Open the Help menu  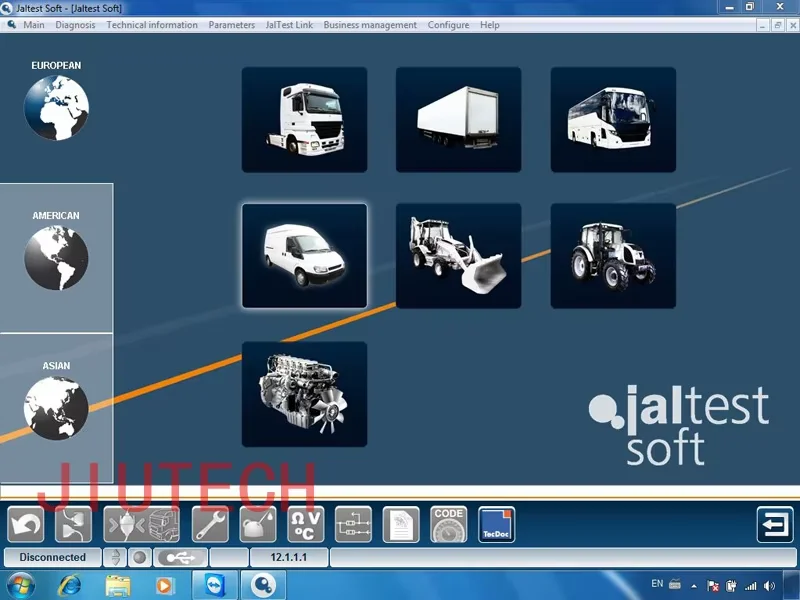point(490,25)
